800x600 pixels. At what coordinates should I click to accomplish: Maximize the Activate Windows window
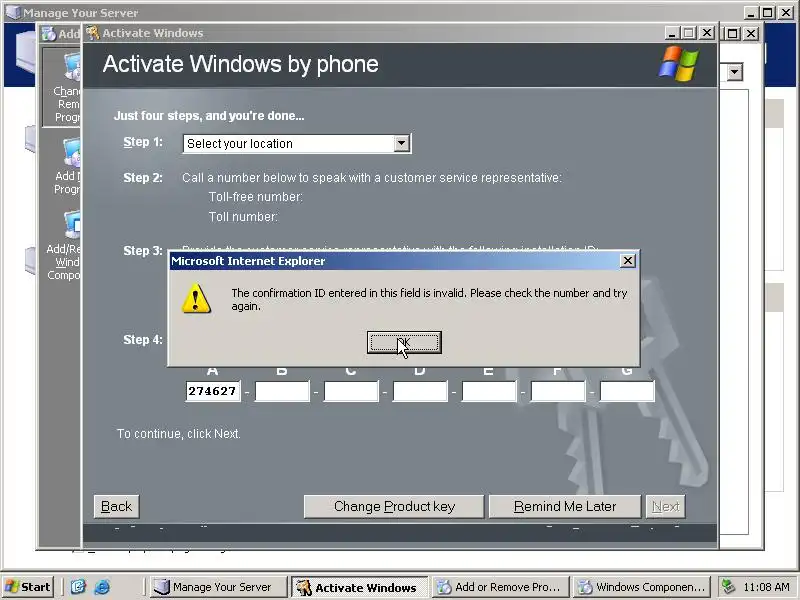[689, 33]
